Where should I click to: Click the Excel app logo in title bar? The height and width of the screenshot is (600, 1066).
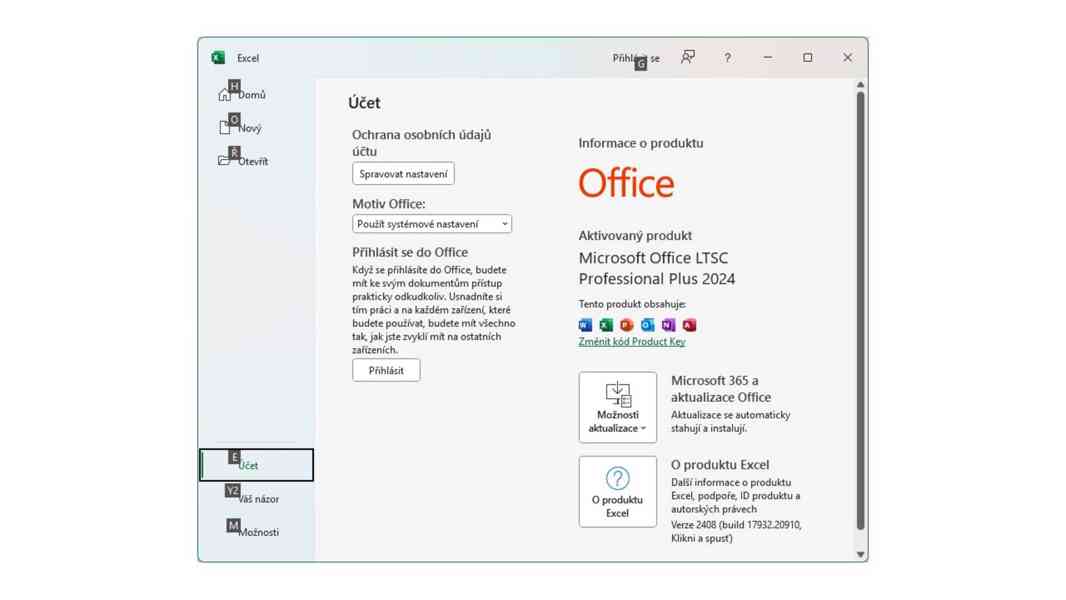point(218,58)
